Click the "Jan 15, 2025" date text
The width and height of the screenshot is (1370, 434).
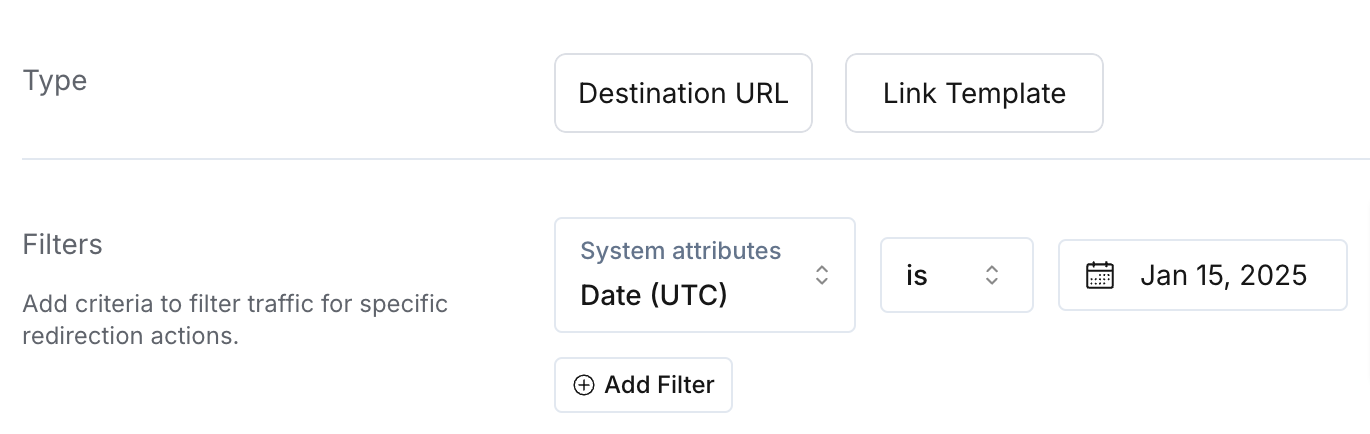1223,275
